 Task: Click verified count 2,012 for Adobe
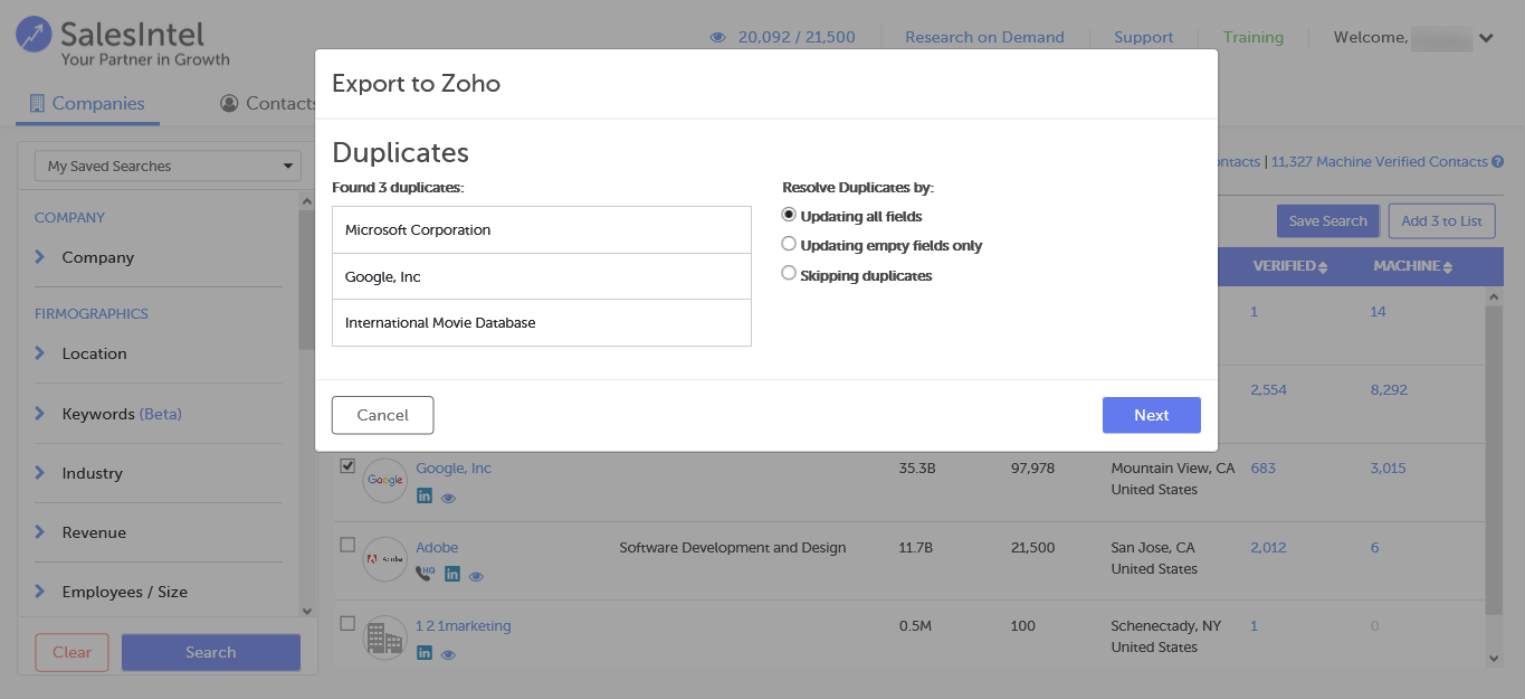pos(1268,547)
